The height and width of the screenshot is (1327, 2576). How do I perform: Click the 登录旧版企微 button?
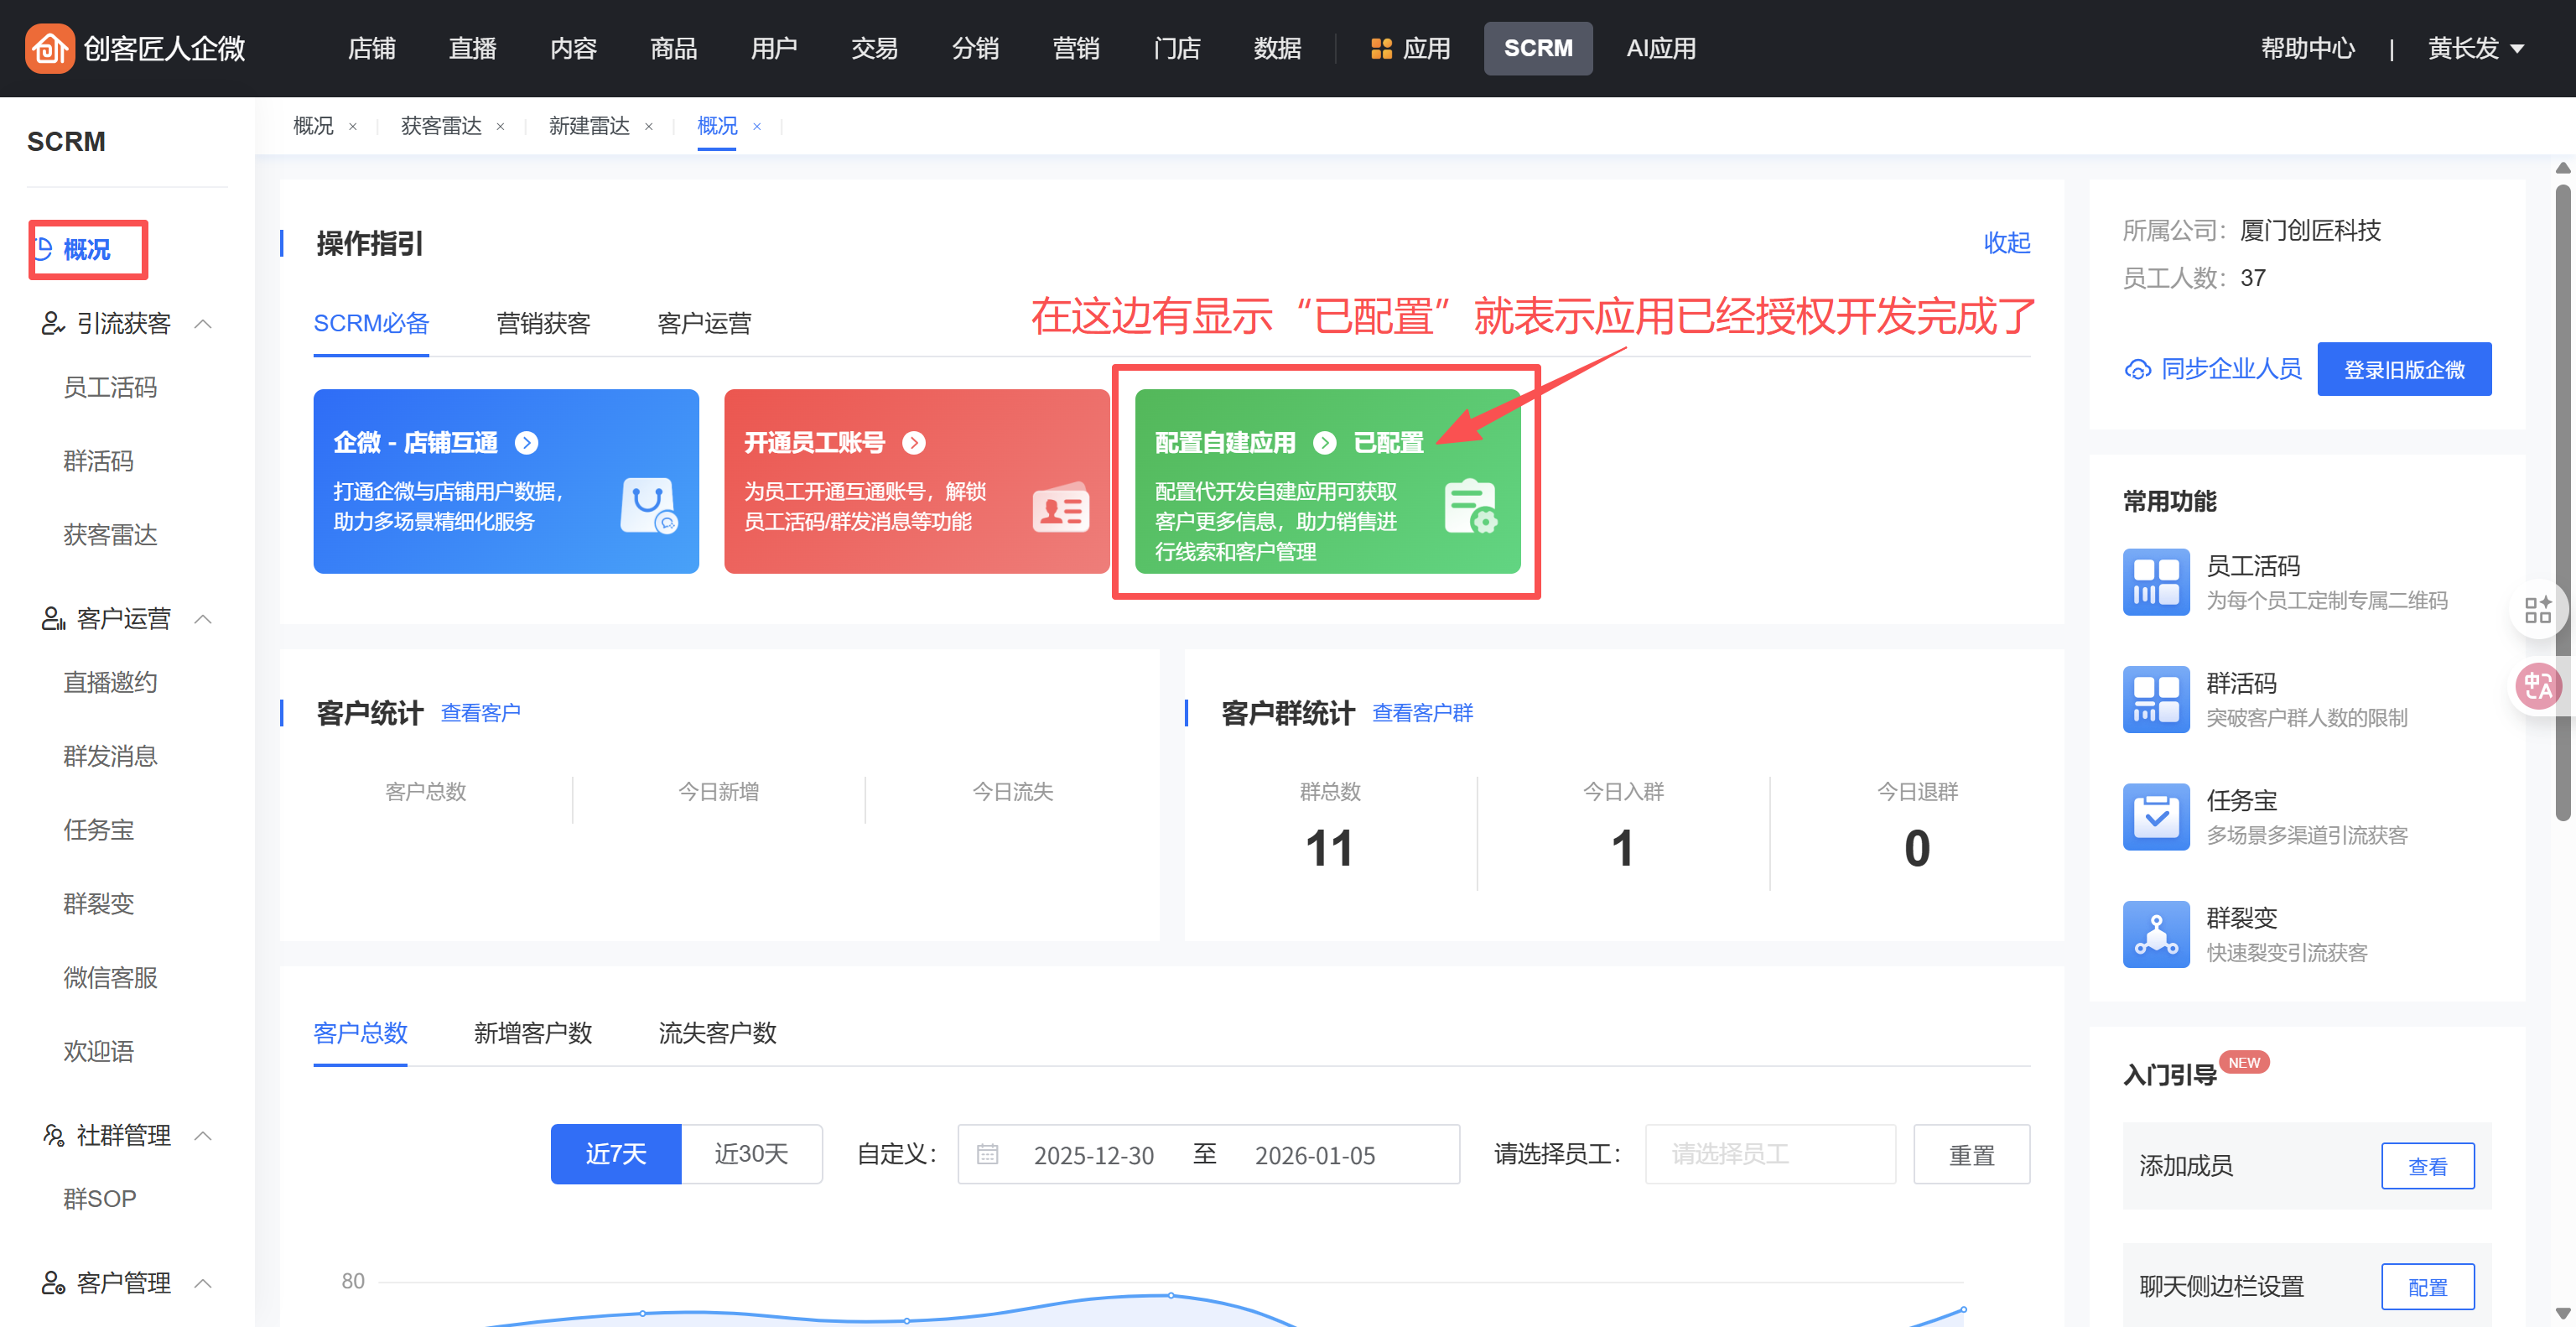(x=2403, y=370)
